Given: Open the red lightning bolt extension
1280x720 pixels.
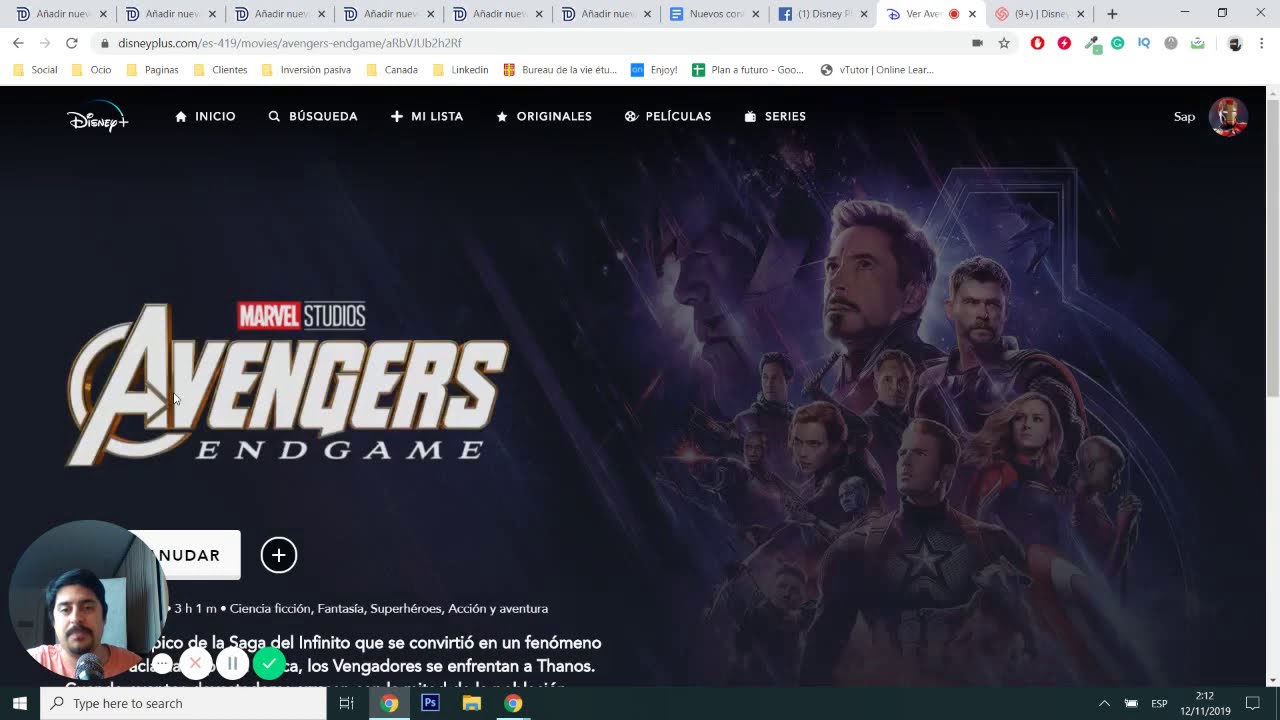Looking at the screenshot, I should [1064, 43].
